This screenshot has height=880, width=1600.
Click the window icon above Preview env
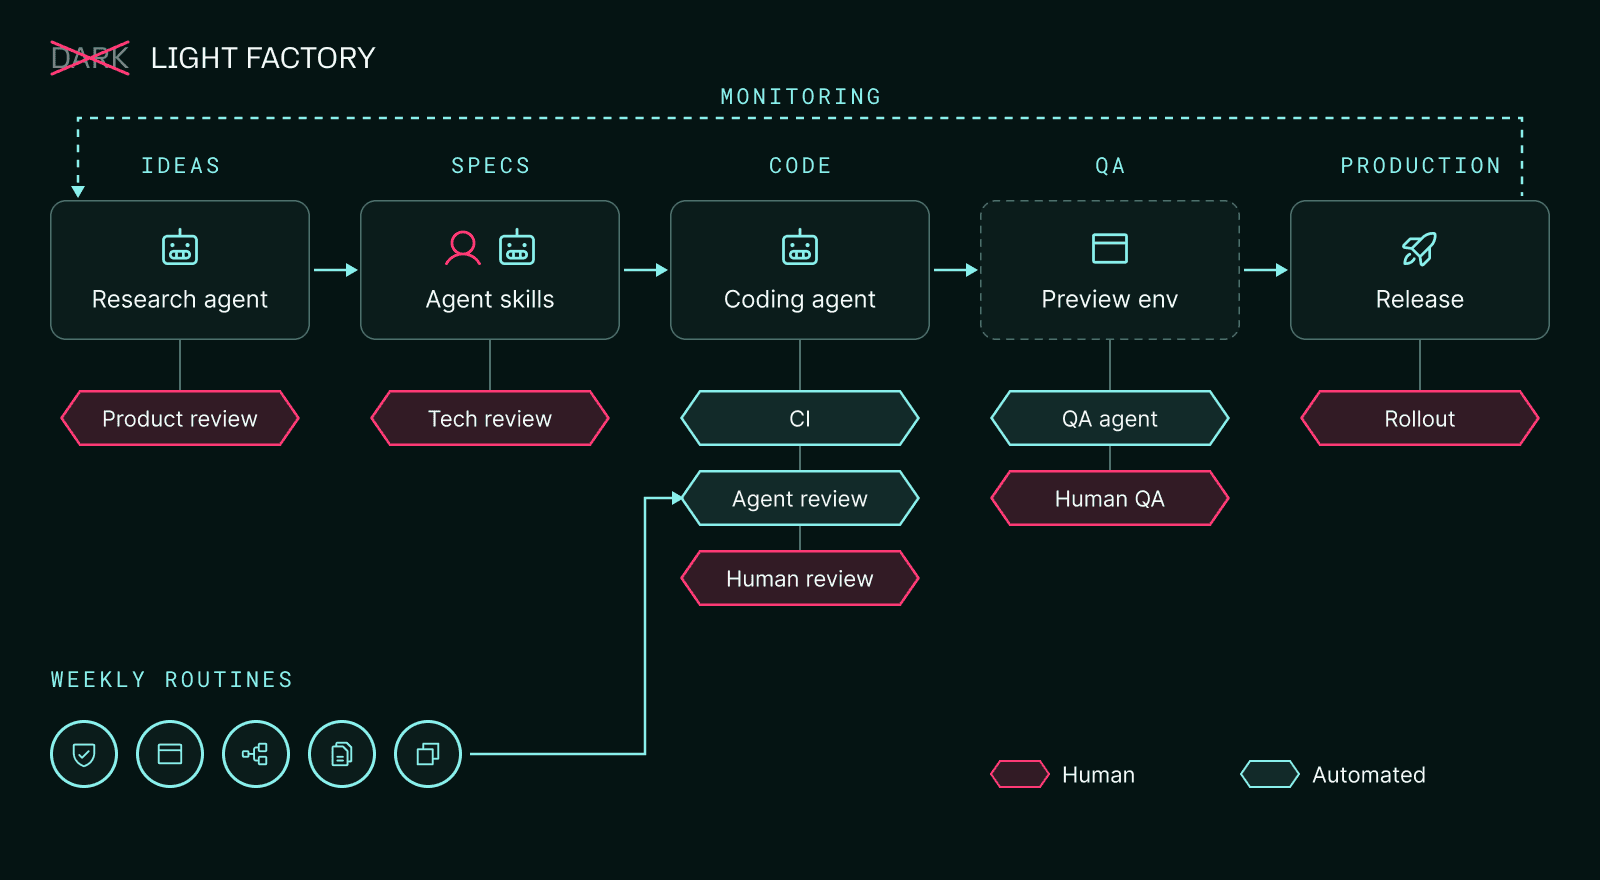tap(1110, 248)
